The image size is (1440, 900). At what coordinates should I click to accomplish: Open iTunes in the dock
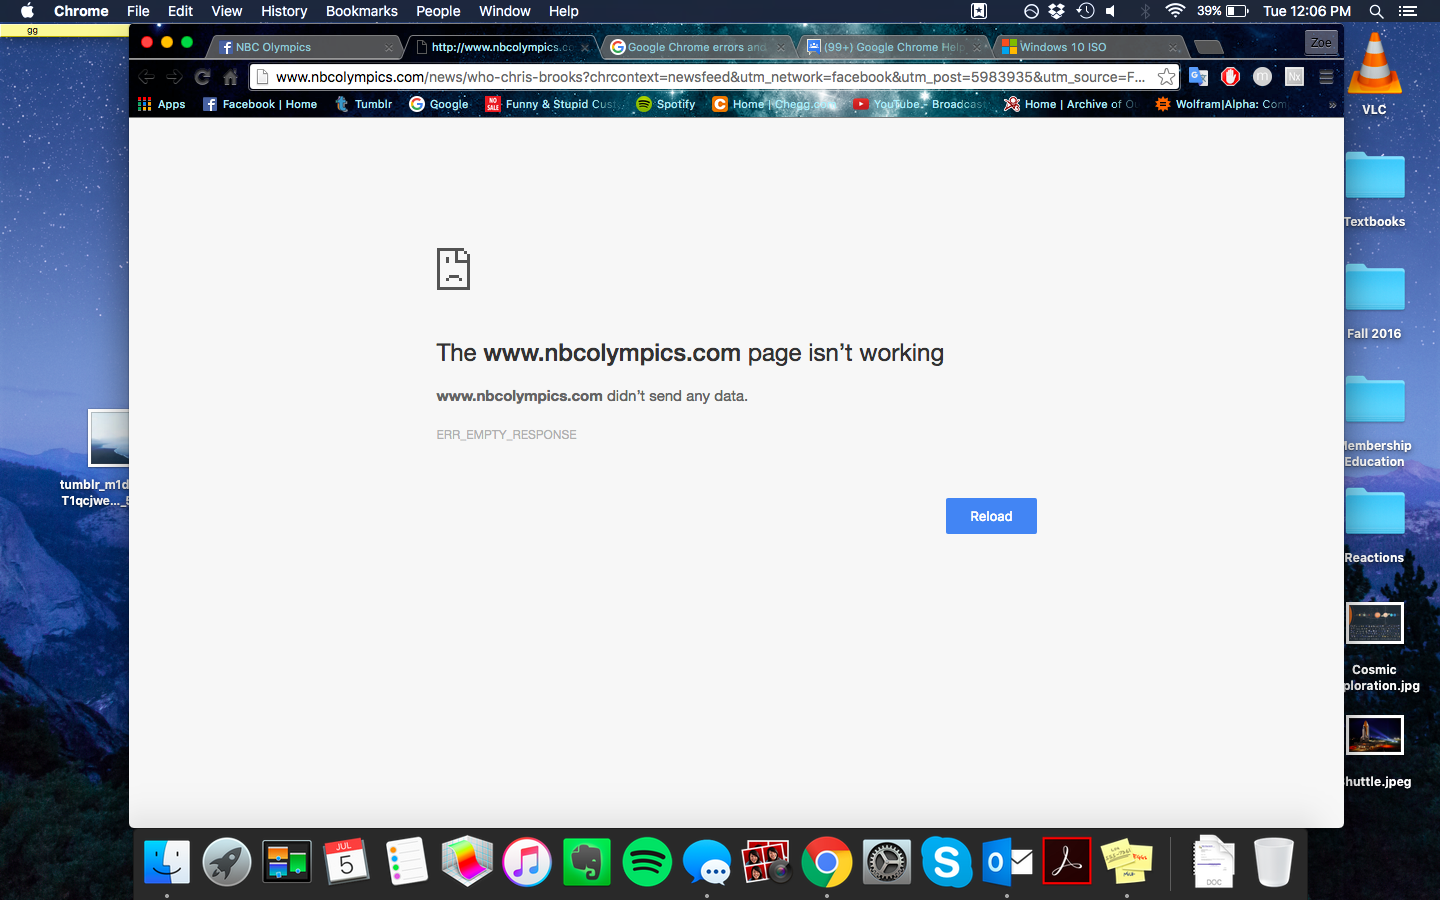(527, 861)
